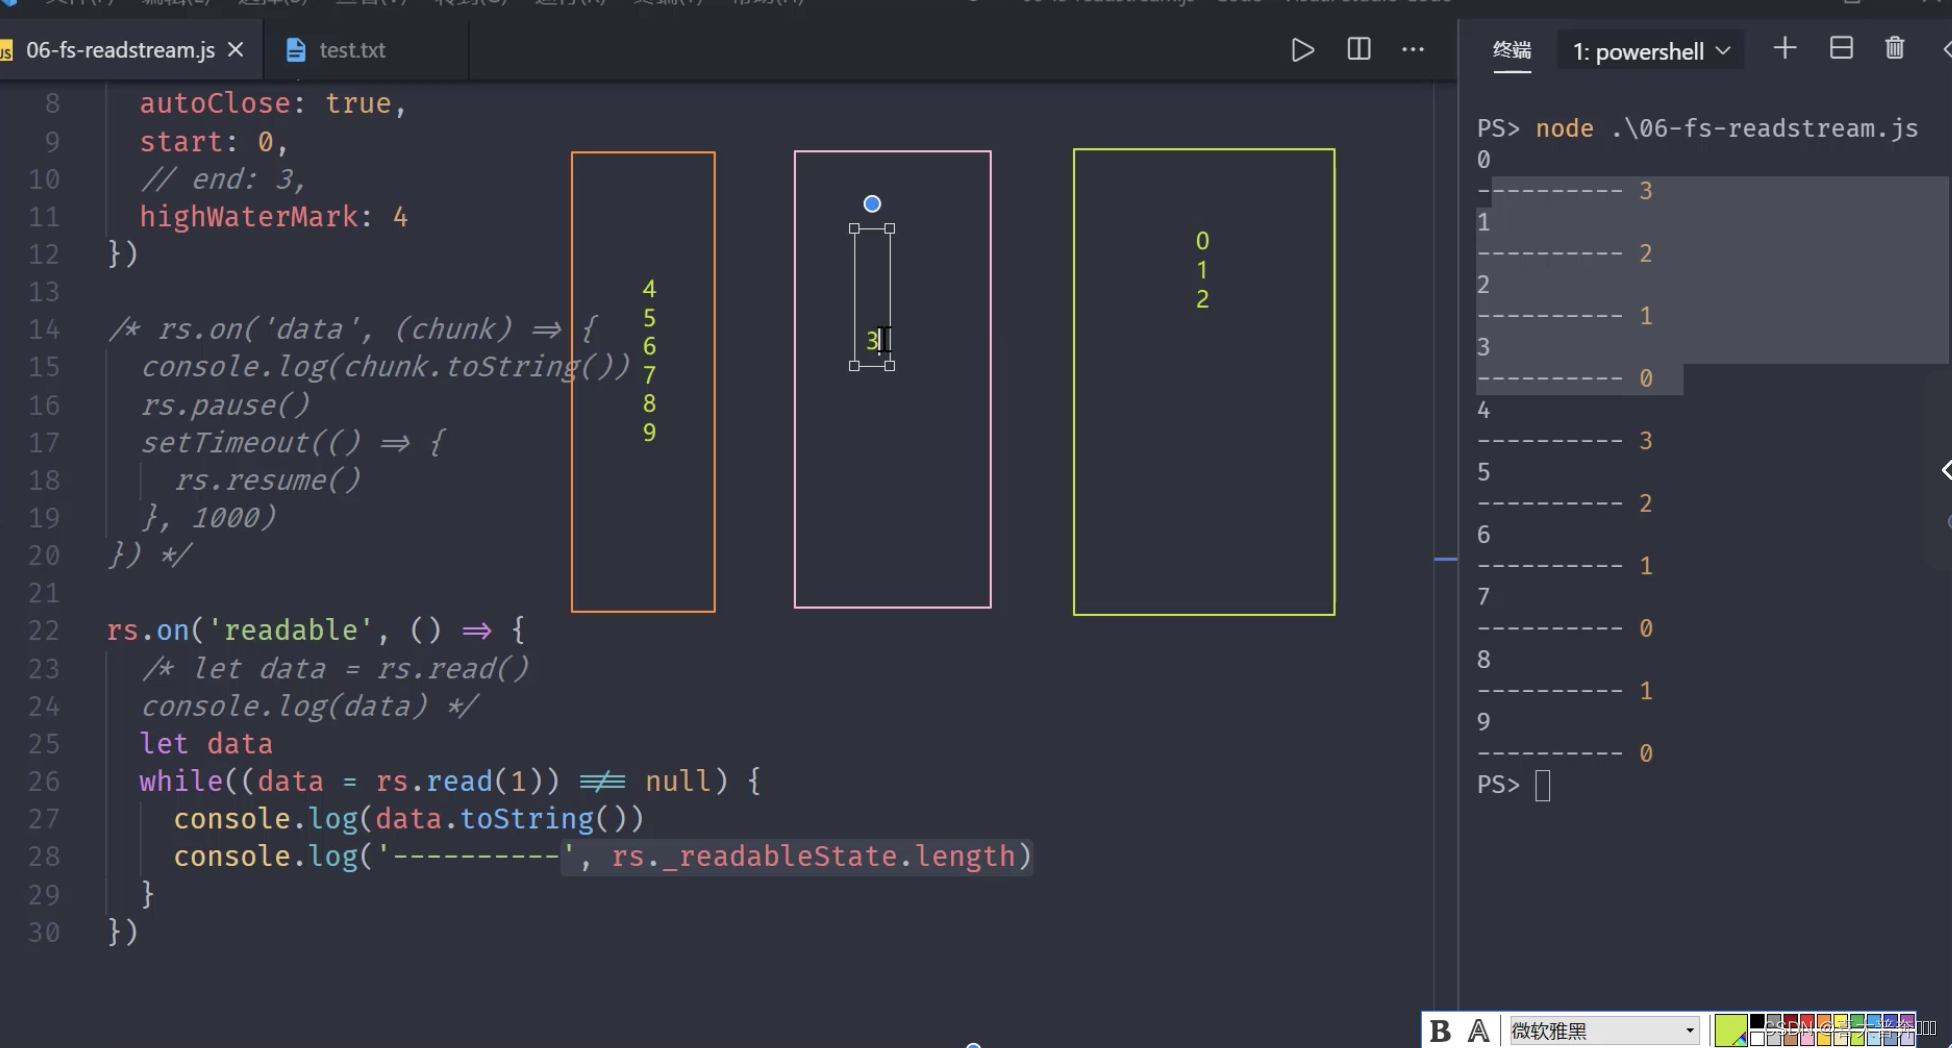
Task: Split the terminal panel
Action: tap(1841, 48)
